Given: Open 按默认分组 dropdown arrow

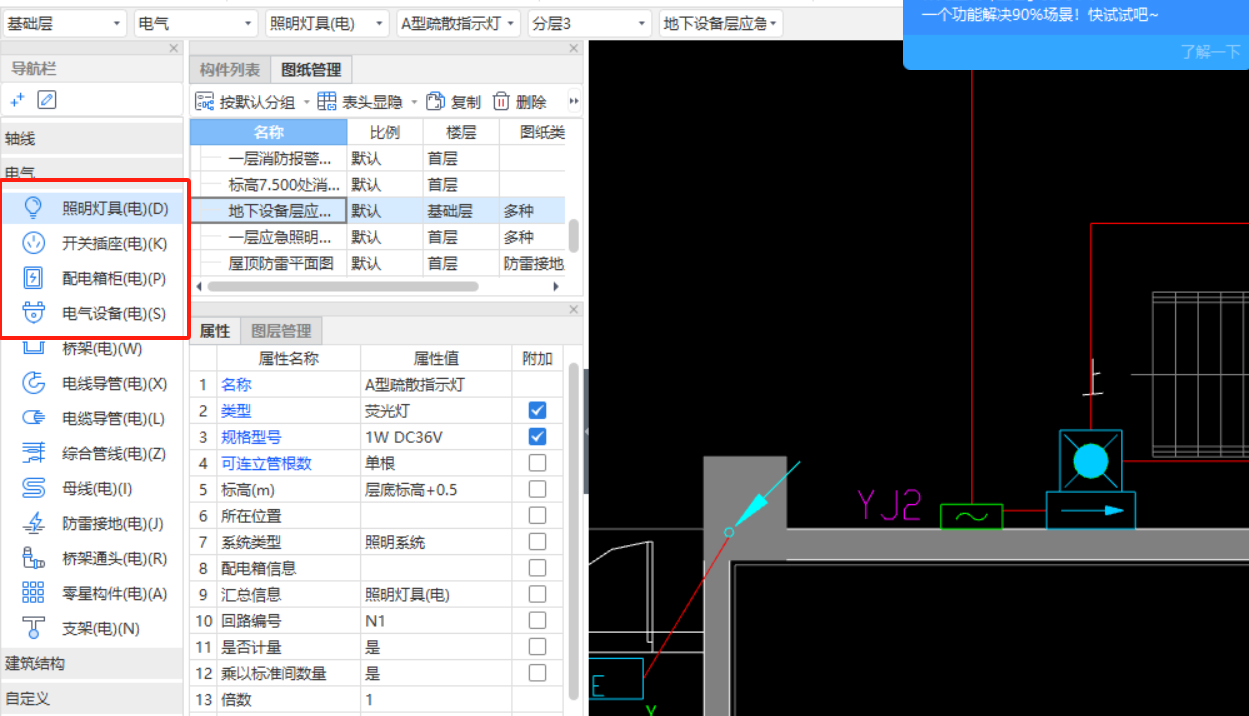Looking at the screenshot, I should click(307, 102).
